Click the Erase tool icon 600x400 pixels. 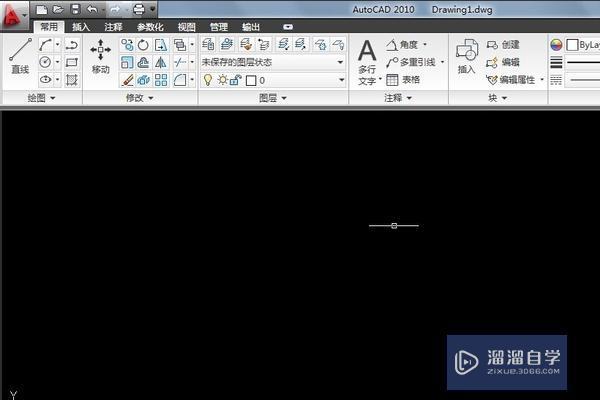[x=127, y=80]
